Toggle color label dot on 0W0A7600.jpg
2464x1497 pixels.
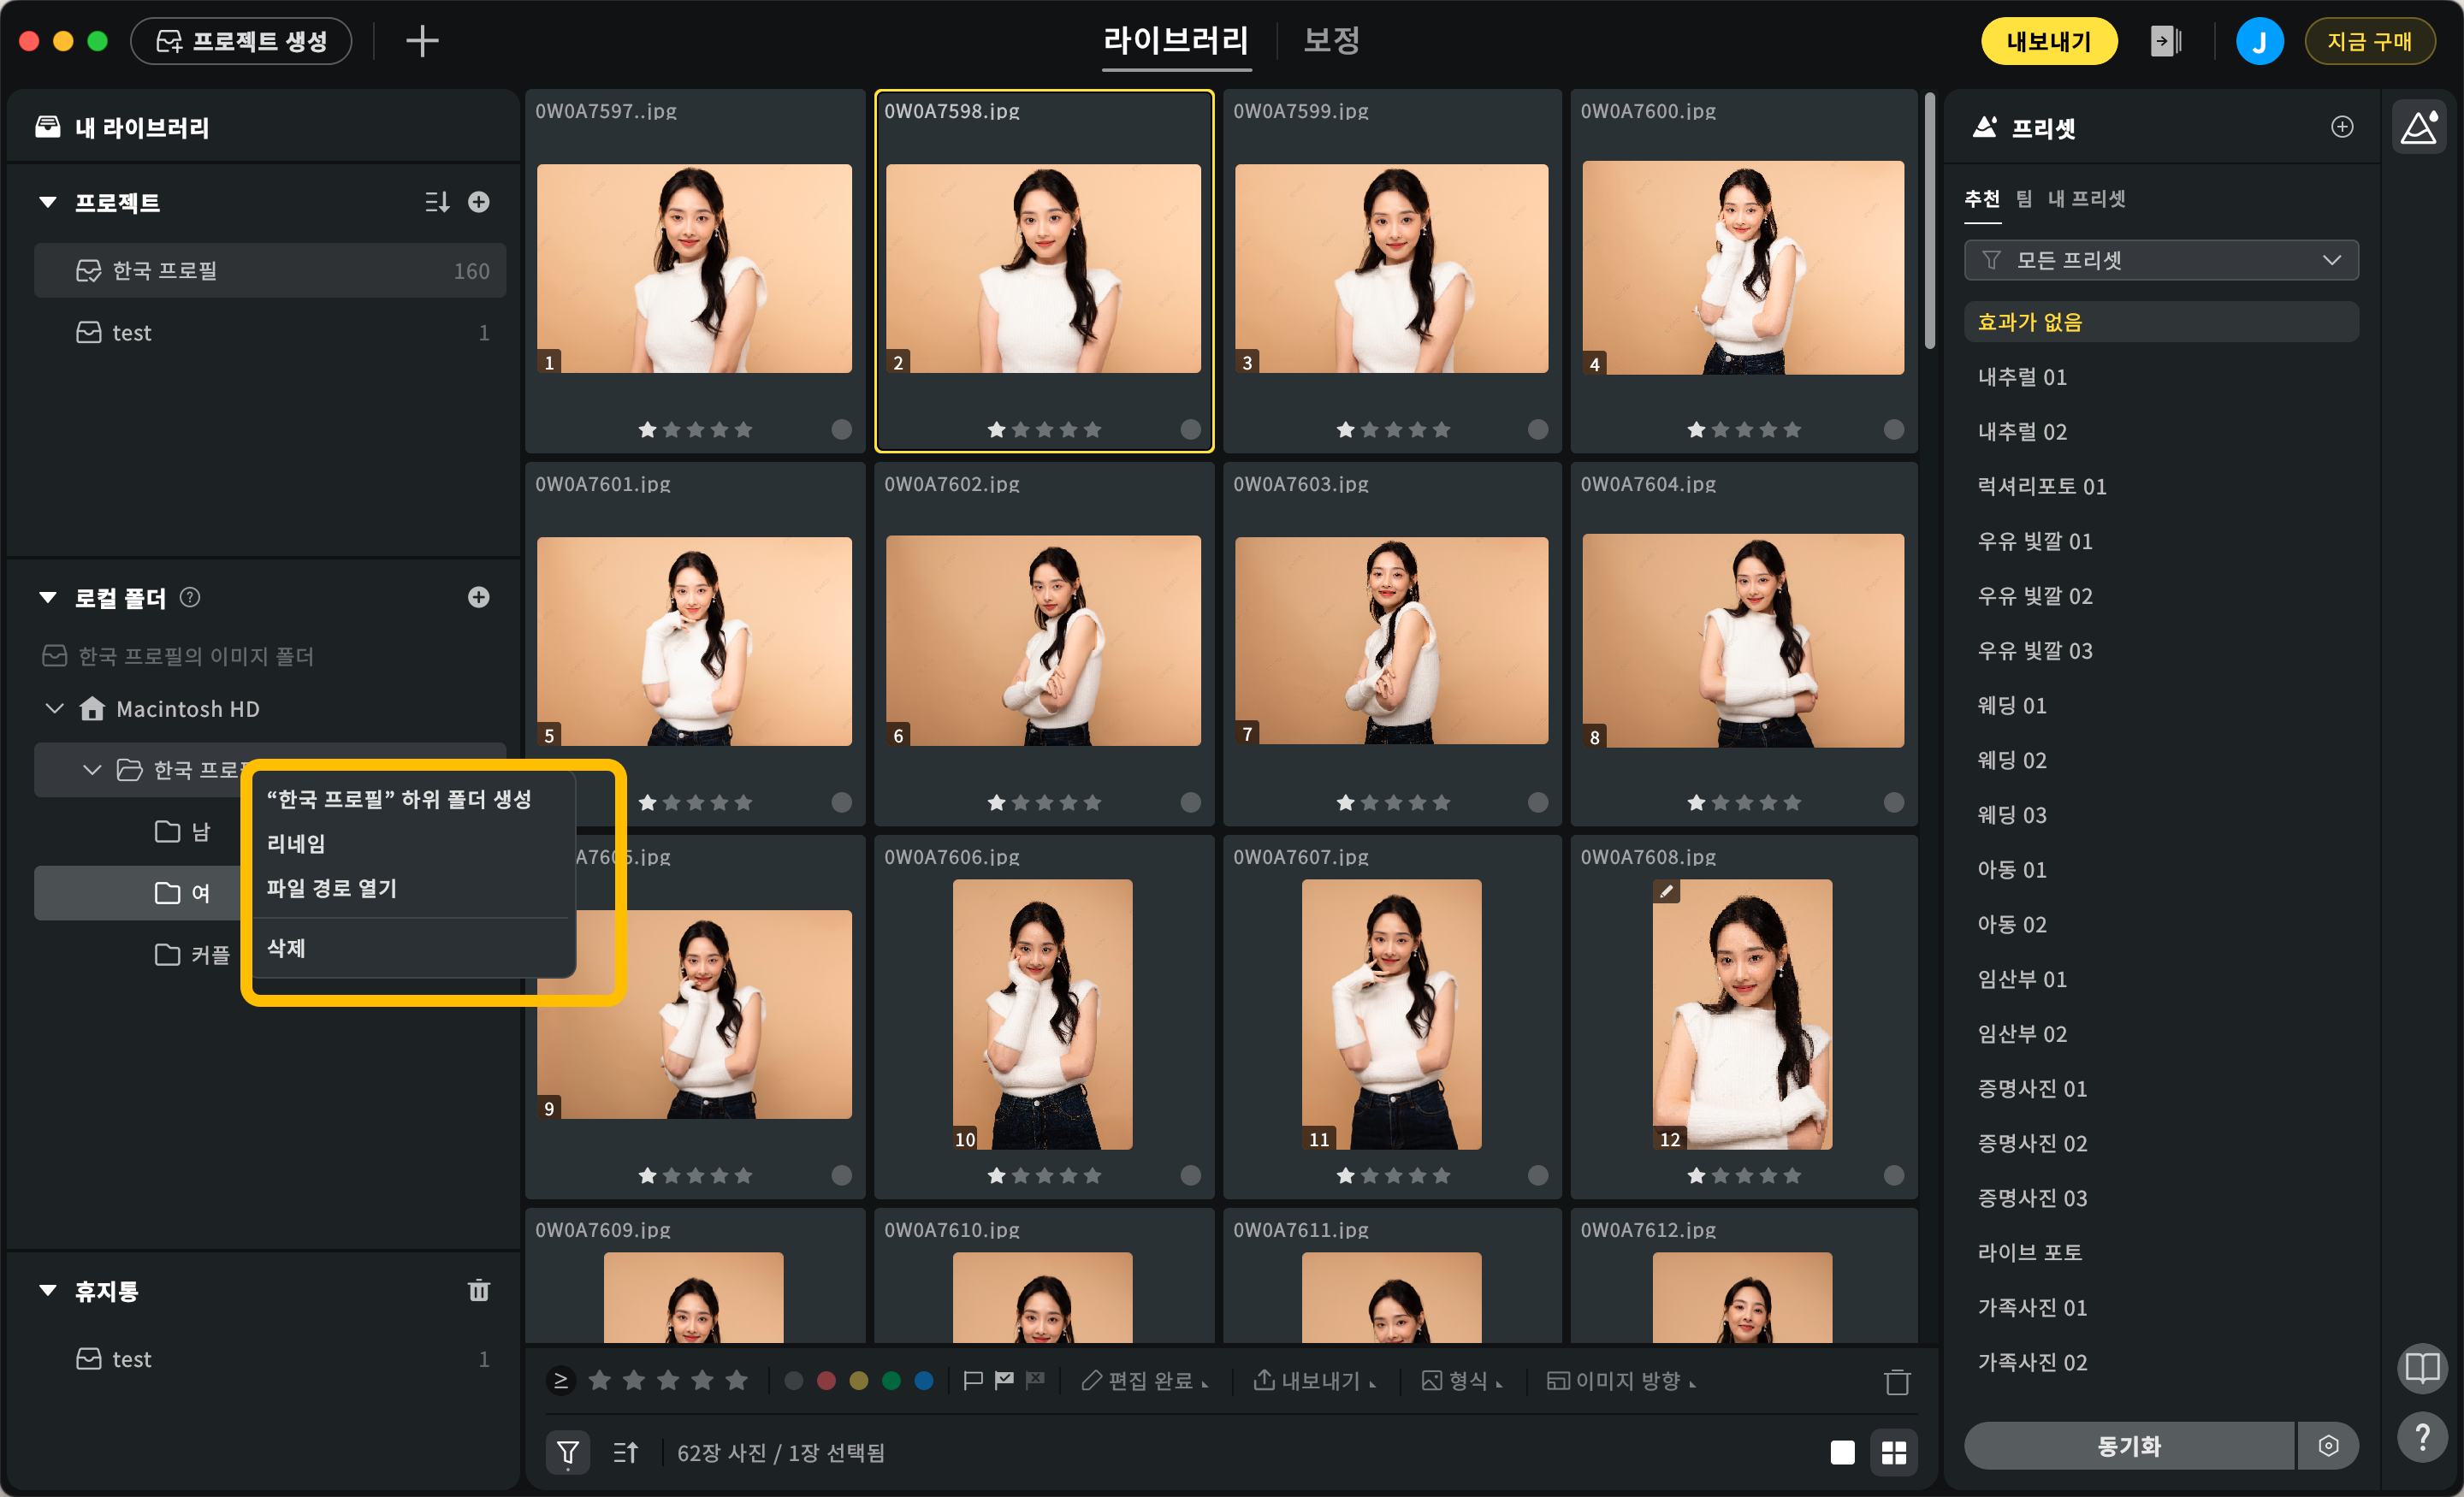[1893, 429]
